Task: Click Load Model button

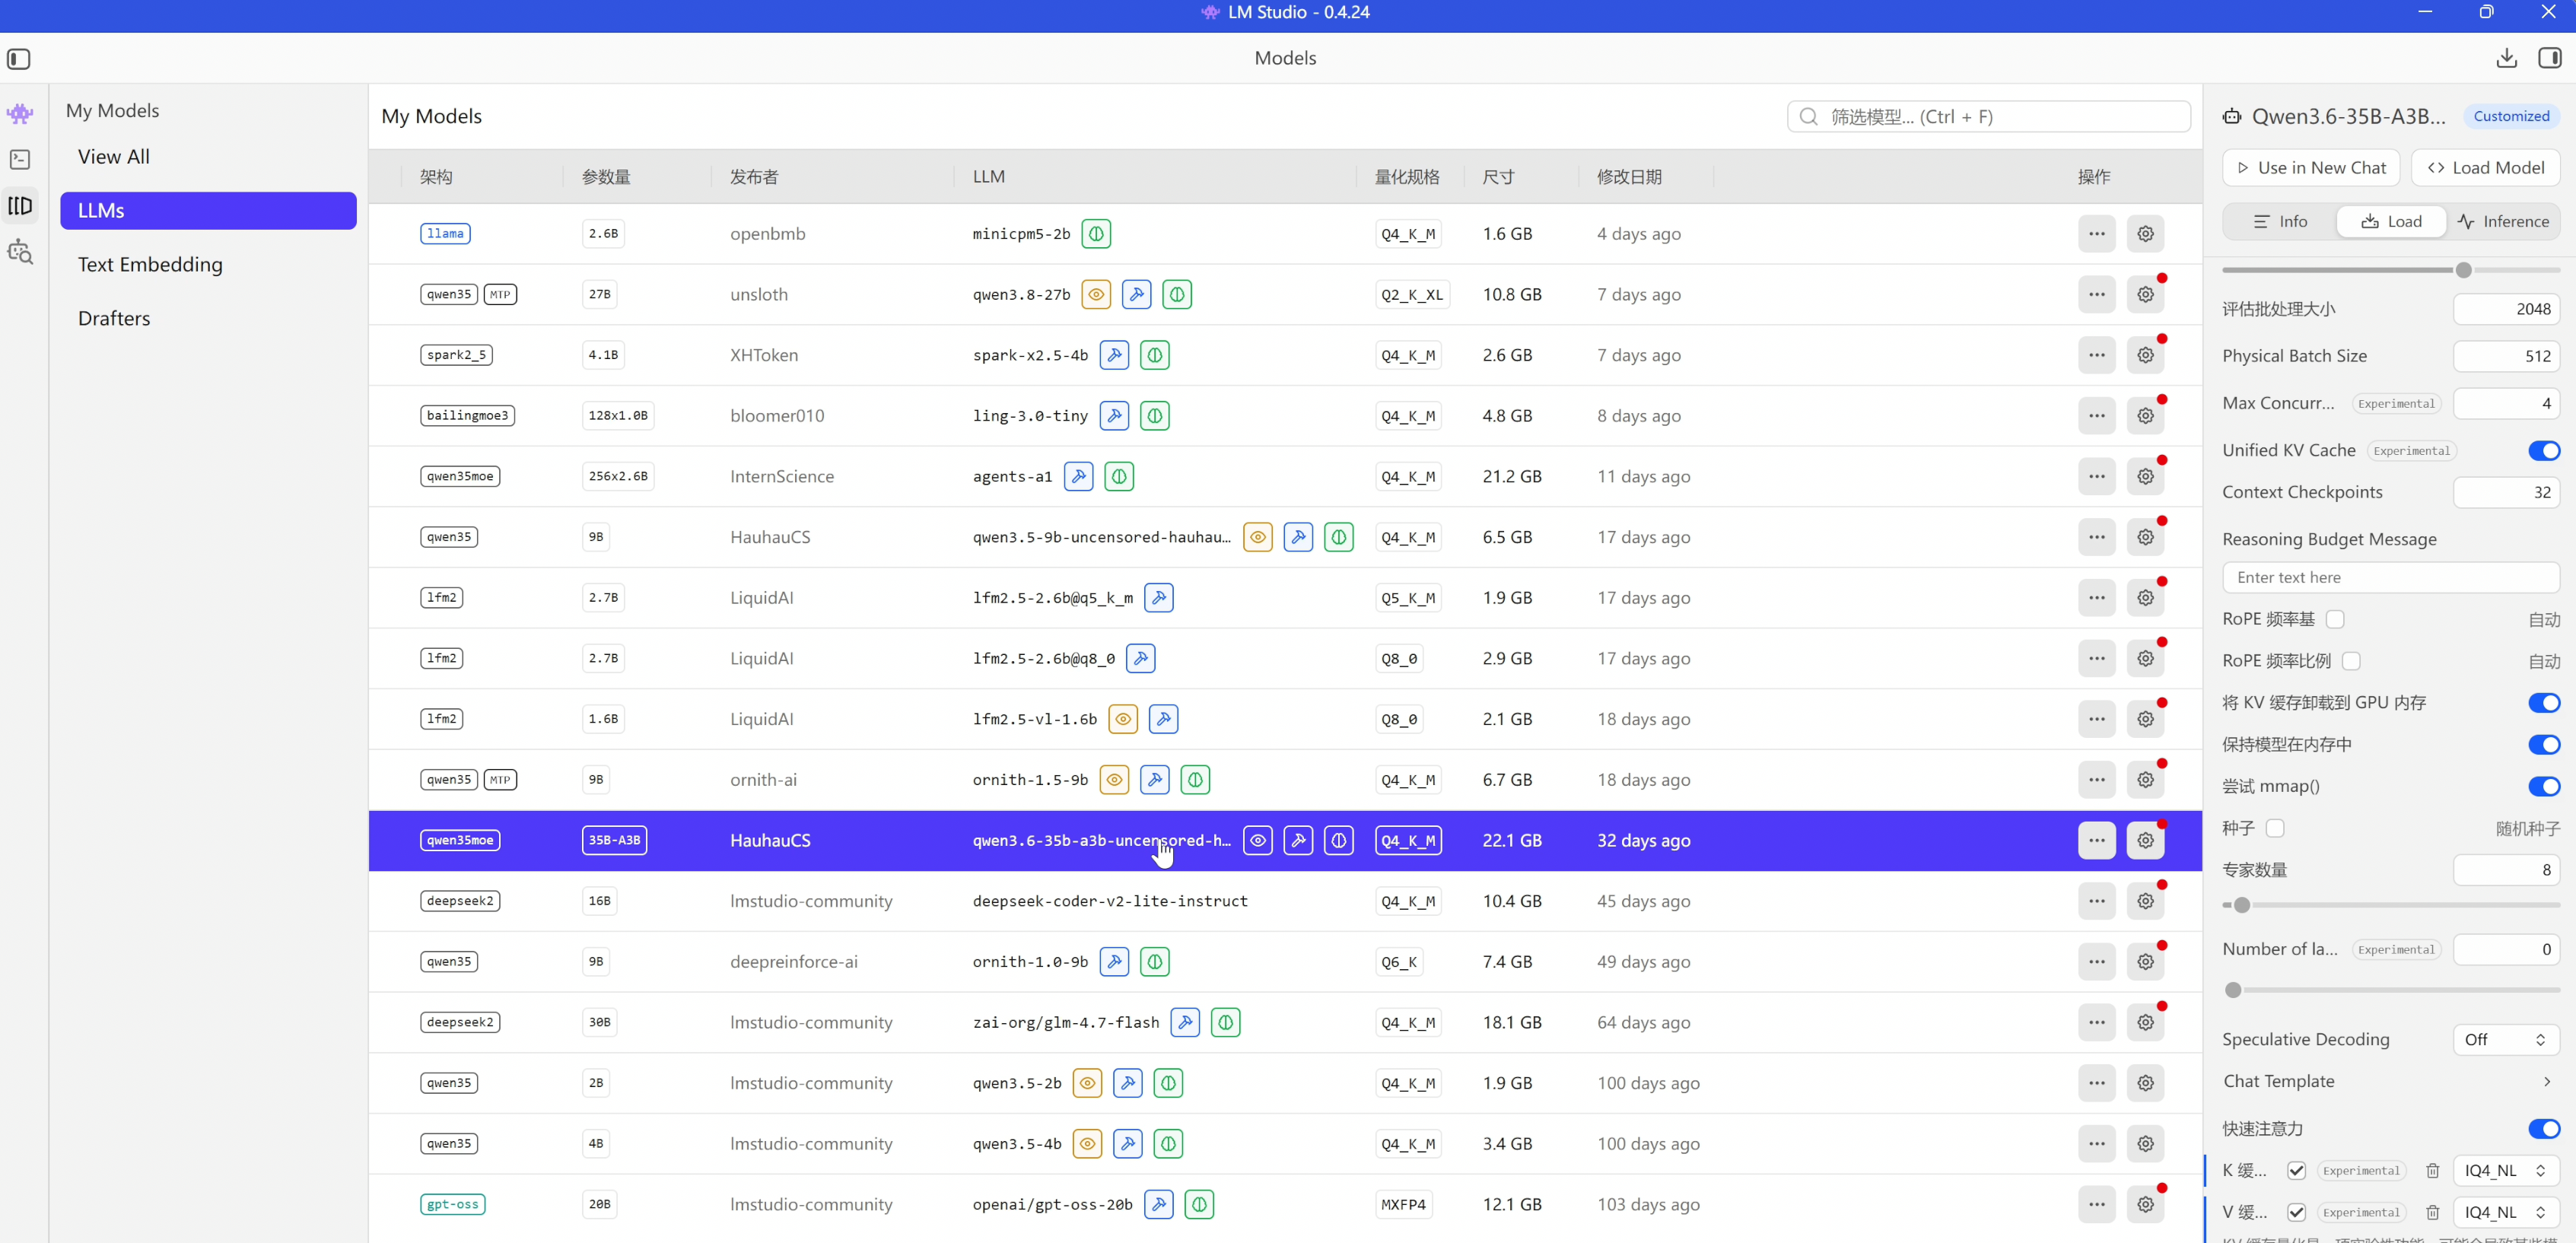Action: pyautogui.click(x=2485, y=168)
